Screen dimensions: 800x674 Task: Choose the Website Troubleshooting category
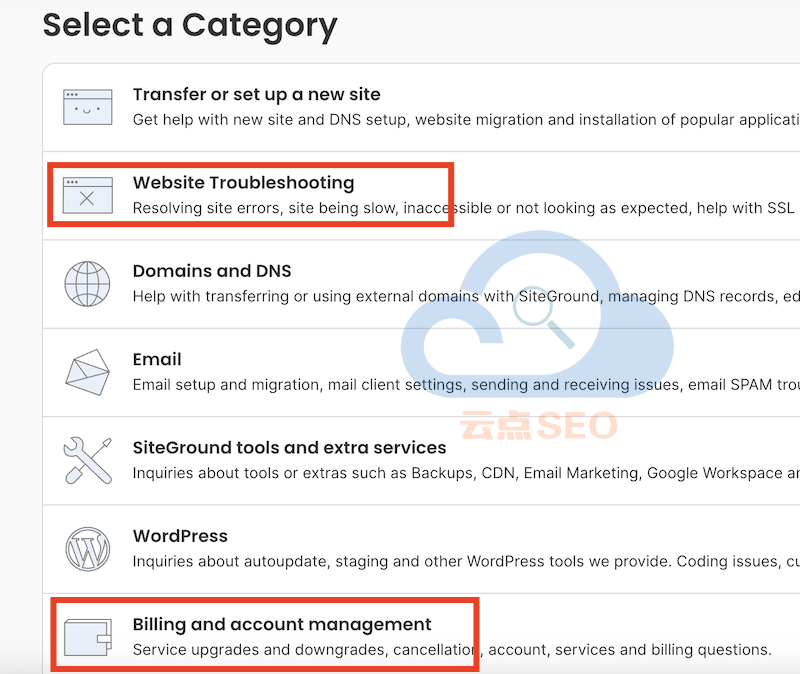(x=243, y=183)
